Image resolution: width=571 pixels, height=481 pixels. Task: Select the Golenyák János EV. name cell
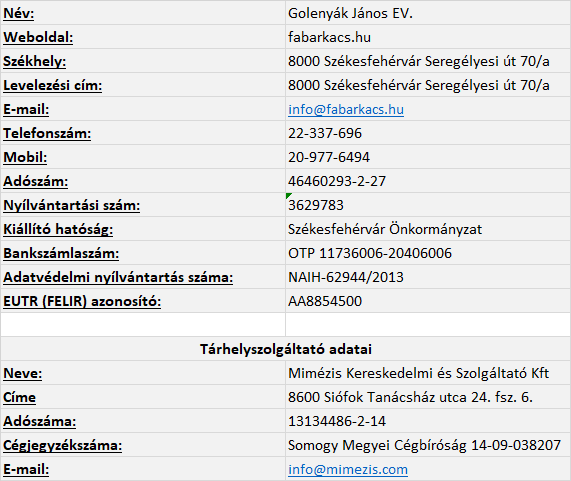coord(428,13)
